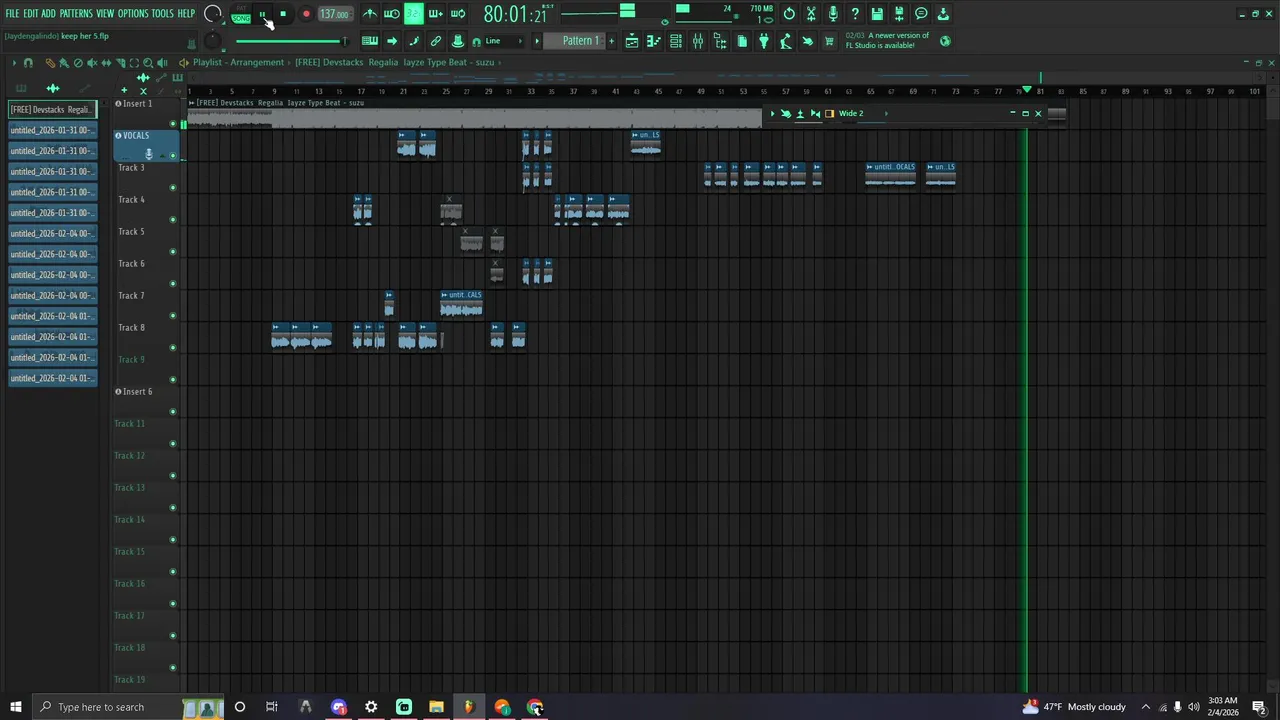Click the stamp icon in the toolbar
Screen dimensions: 1280x720
(x=457, y=41)
